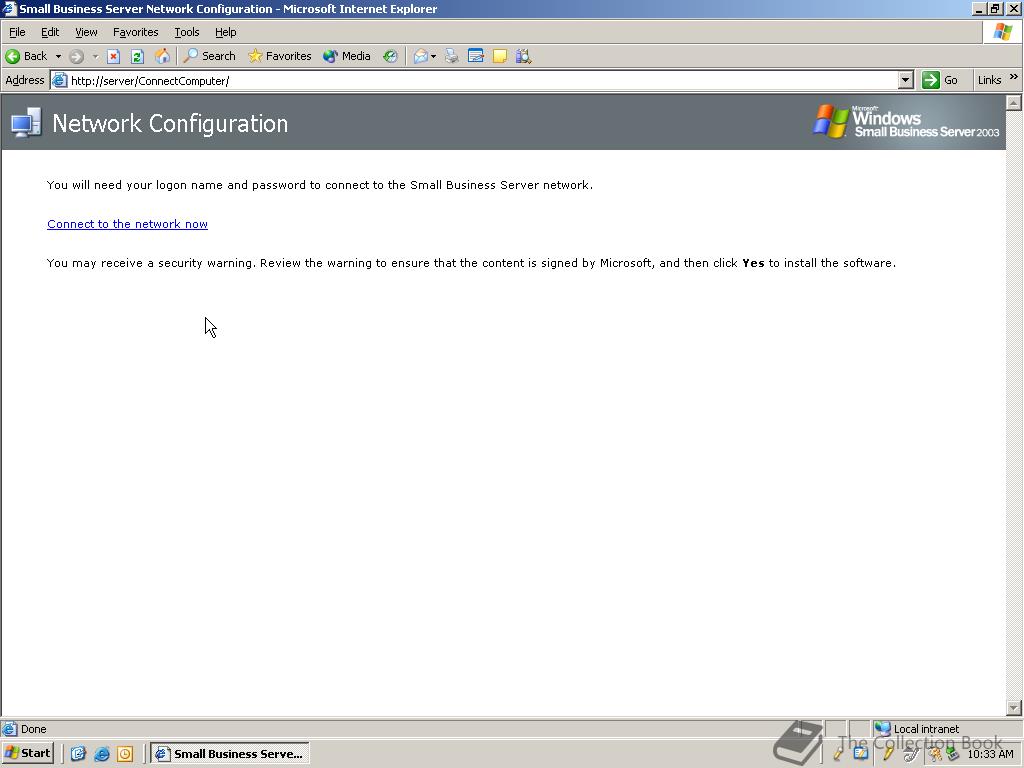Show browsing History with the clock icon
The width and height of the screenshot is (1024, 768).
click(x=390, y=56)
